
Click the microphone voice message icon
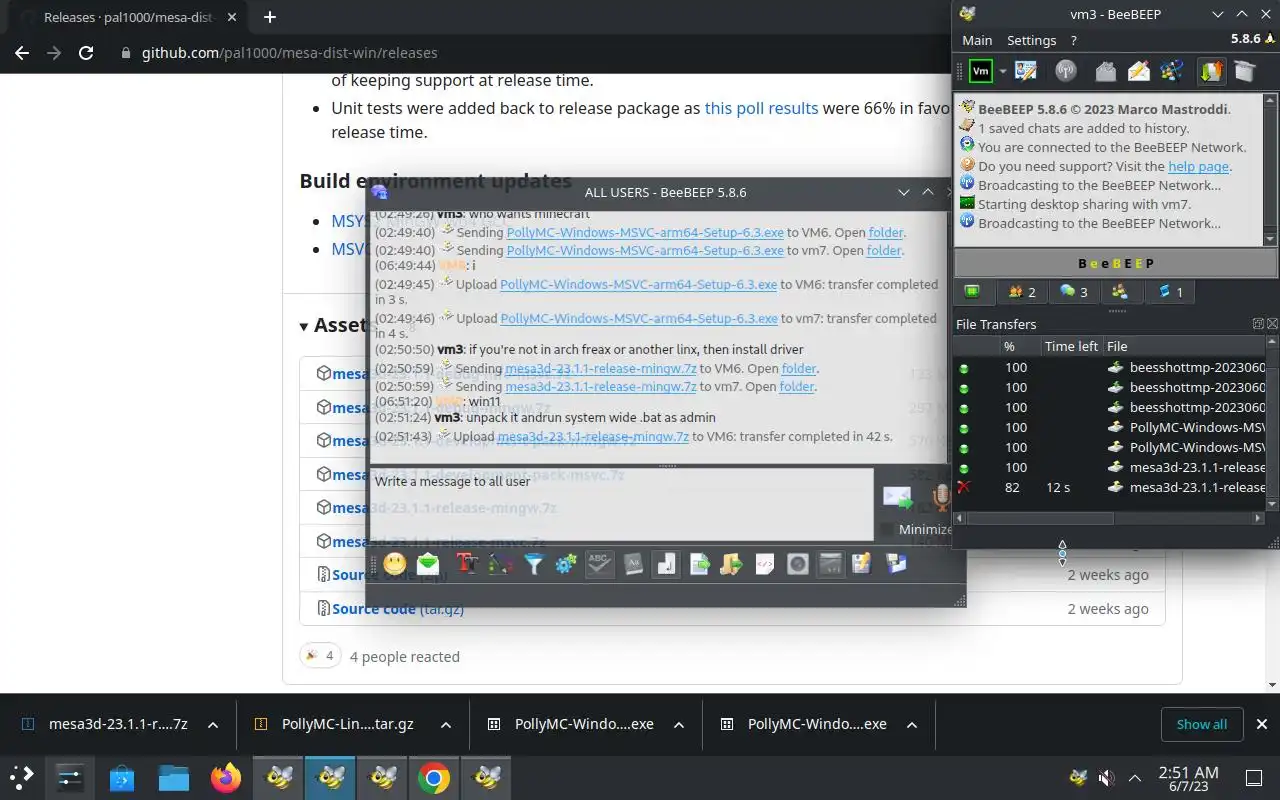point(940,497)
